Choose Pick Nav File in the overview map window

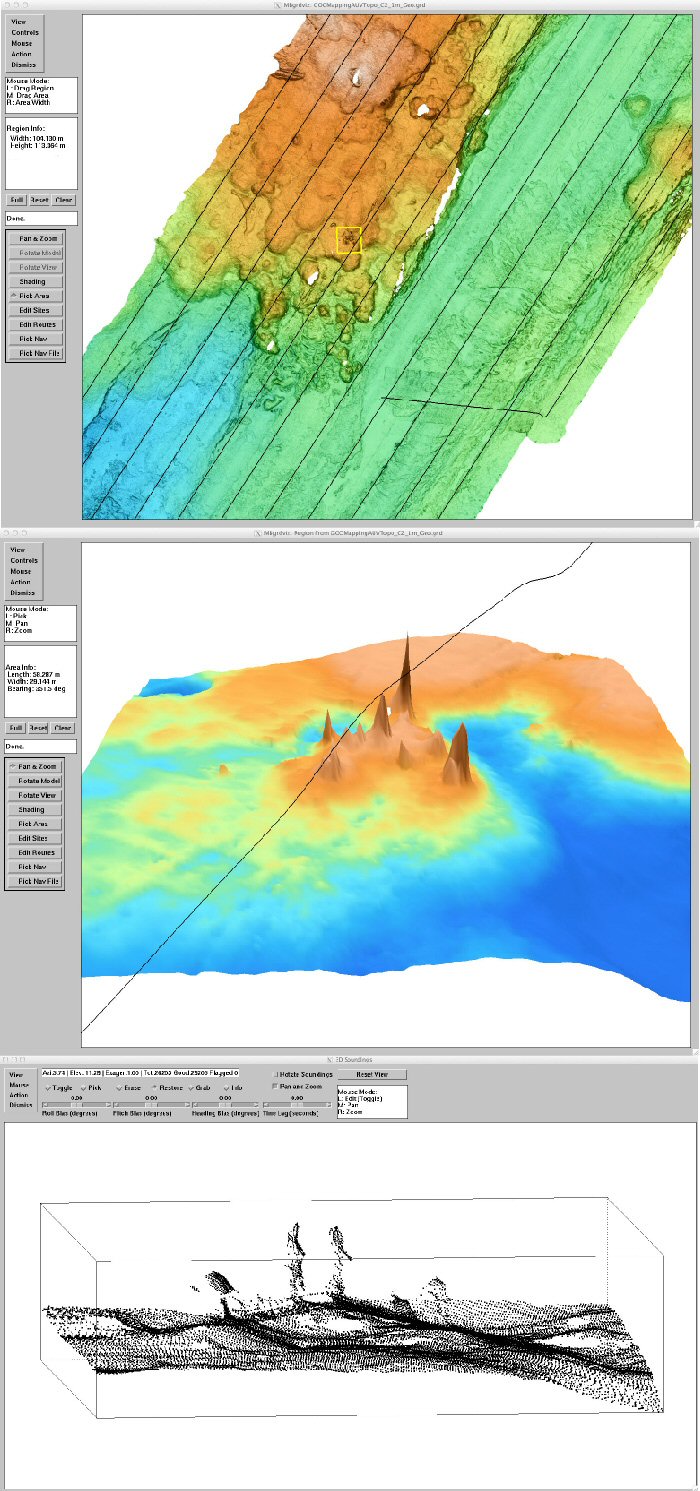35,353
